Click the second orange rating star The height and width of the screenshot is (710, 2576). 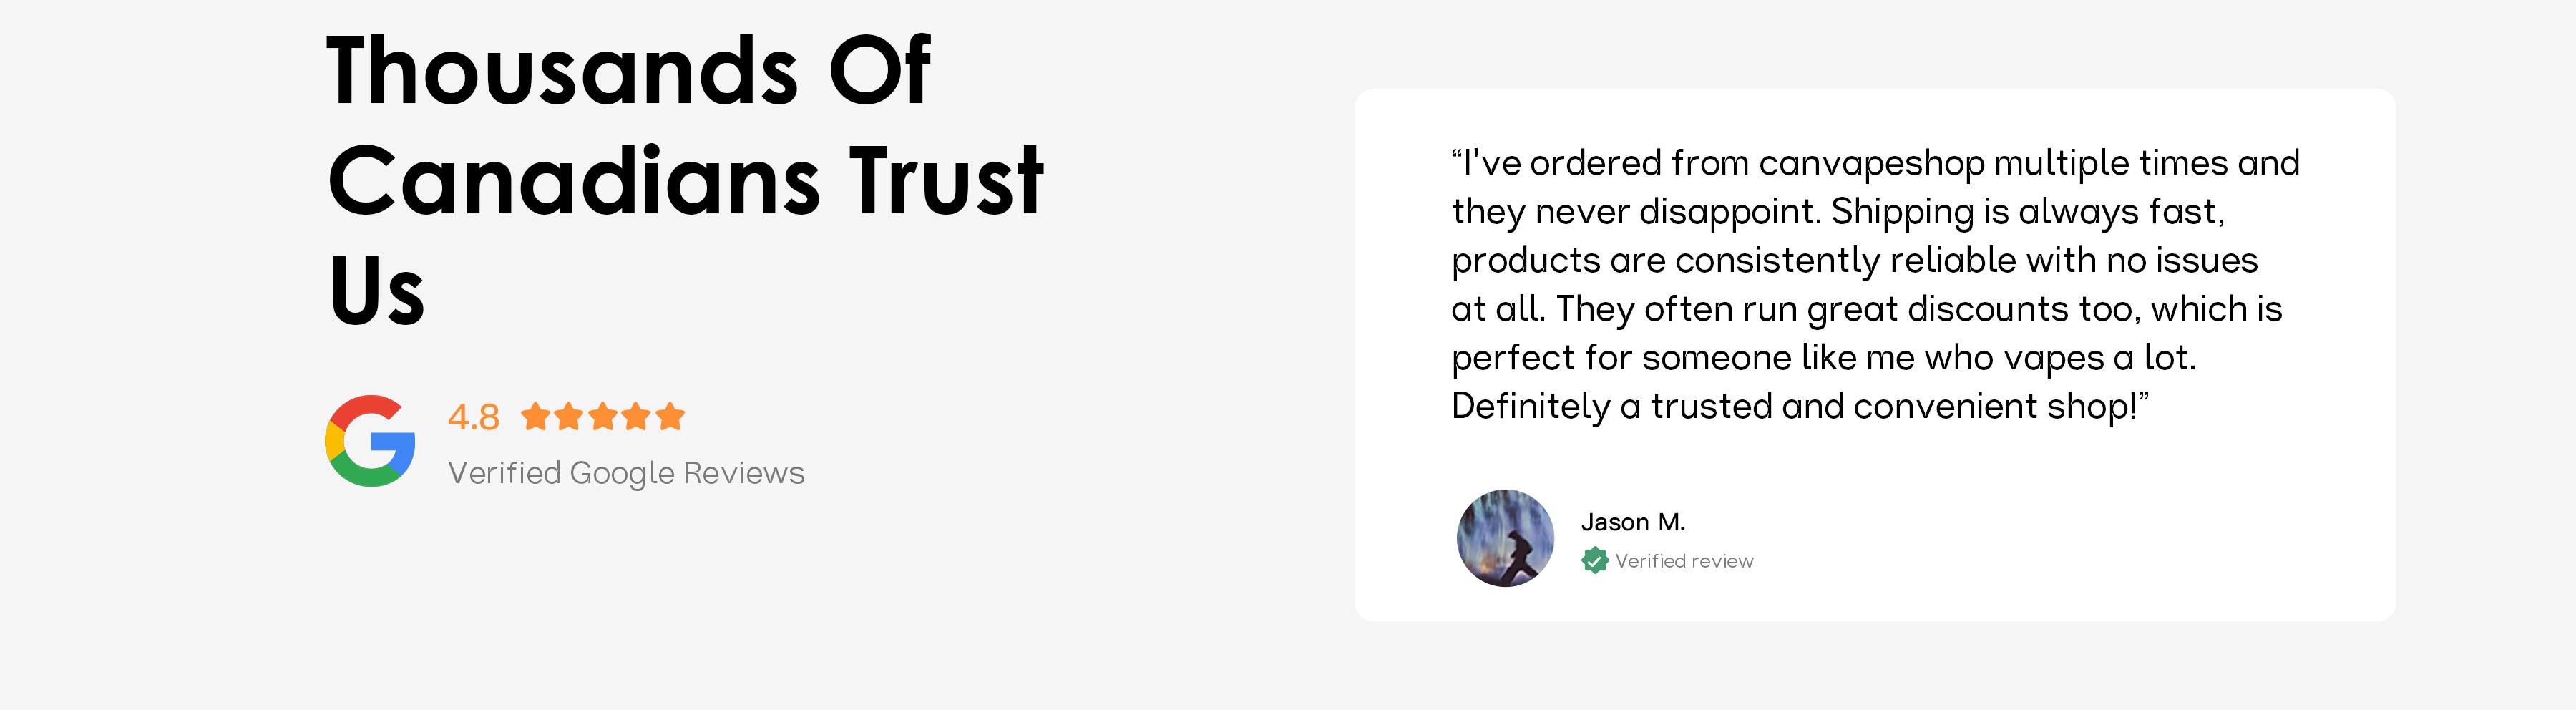point(569,416)
